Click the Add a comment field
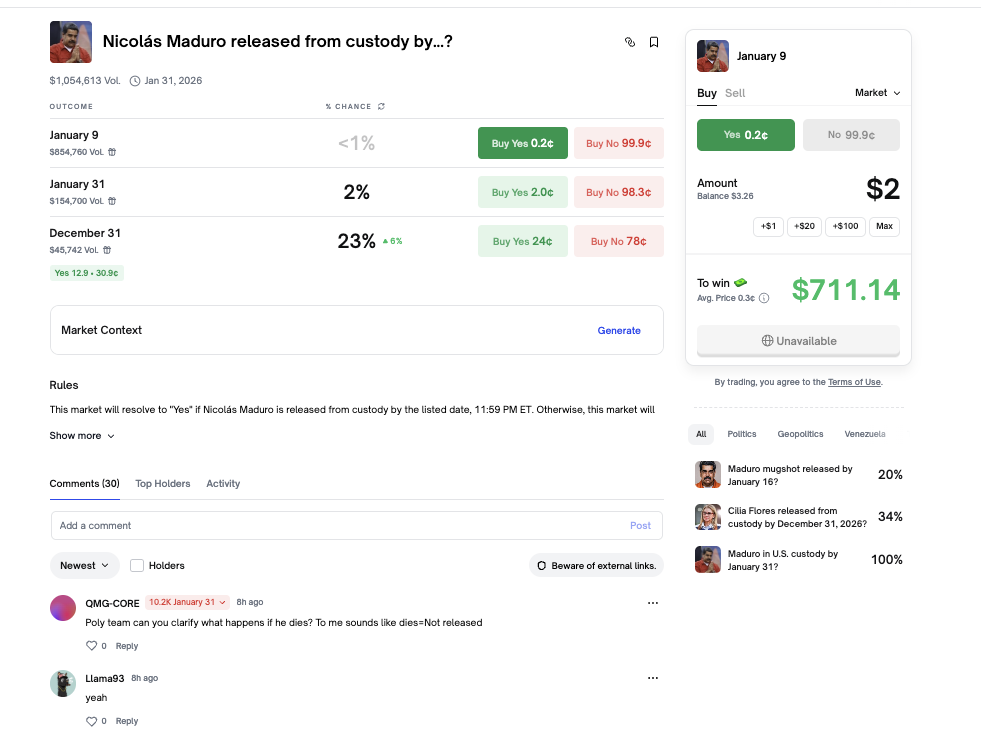 coord(340,525)
